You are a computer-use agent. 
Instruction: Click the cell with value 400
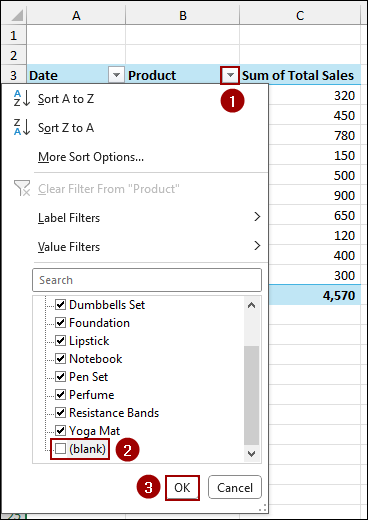click(314, 255)
